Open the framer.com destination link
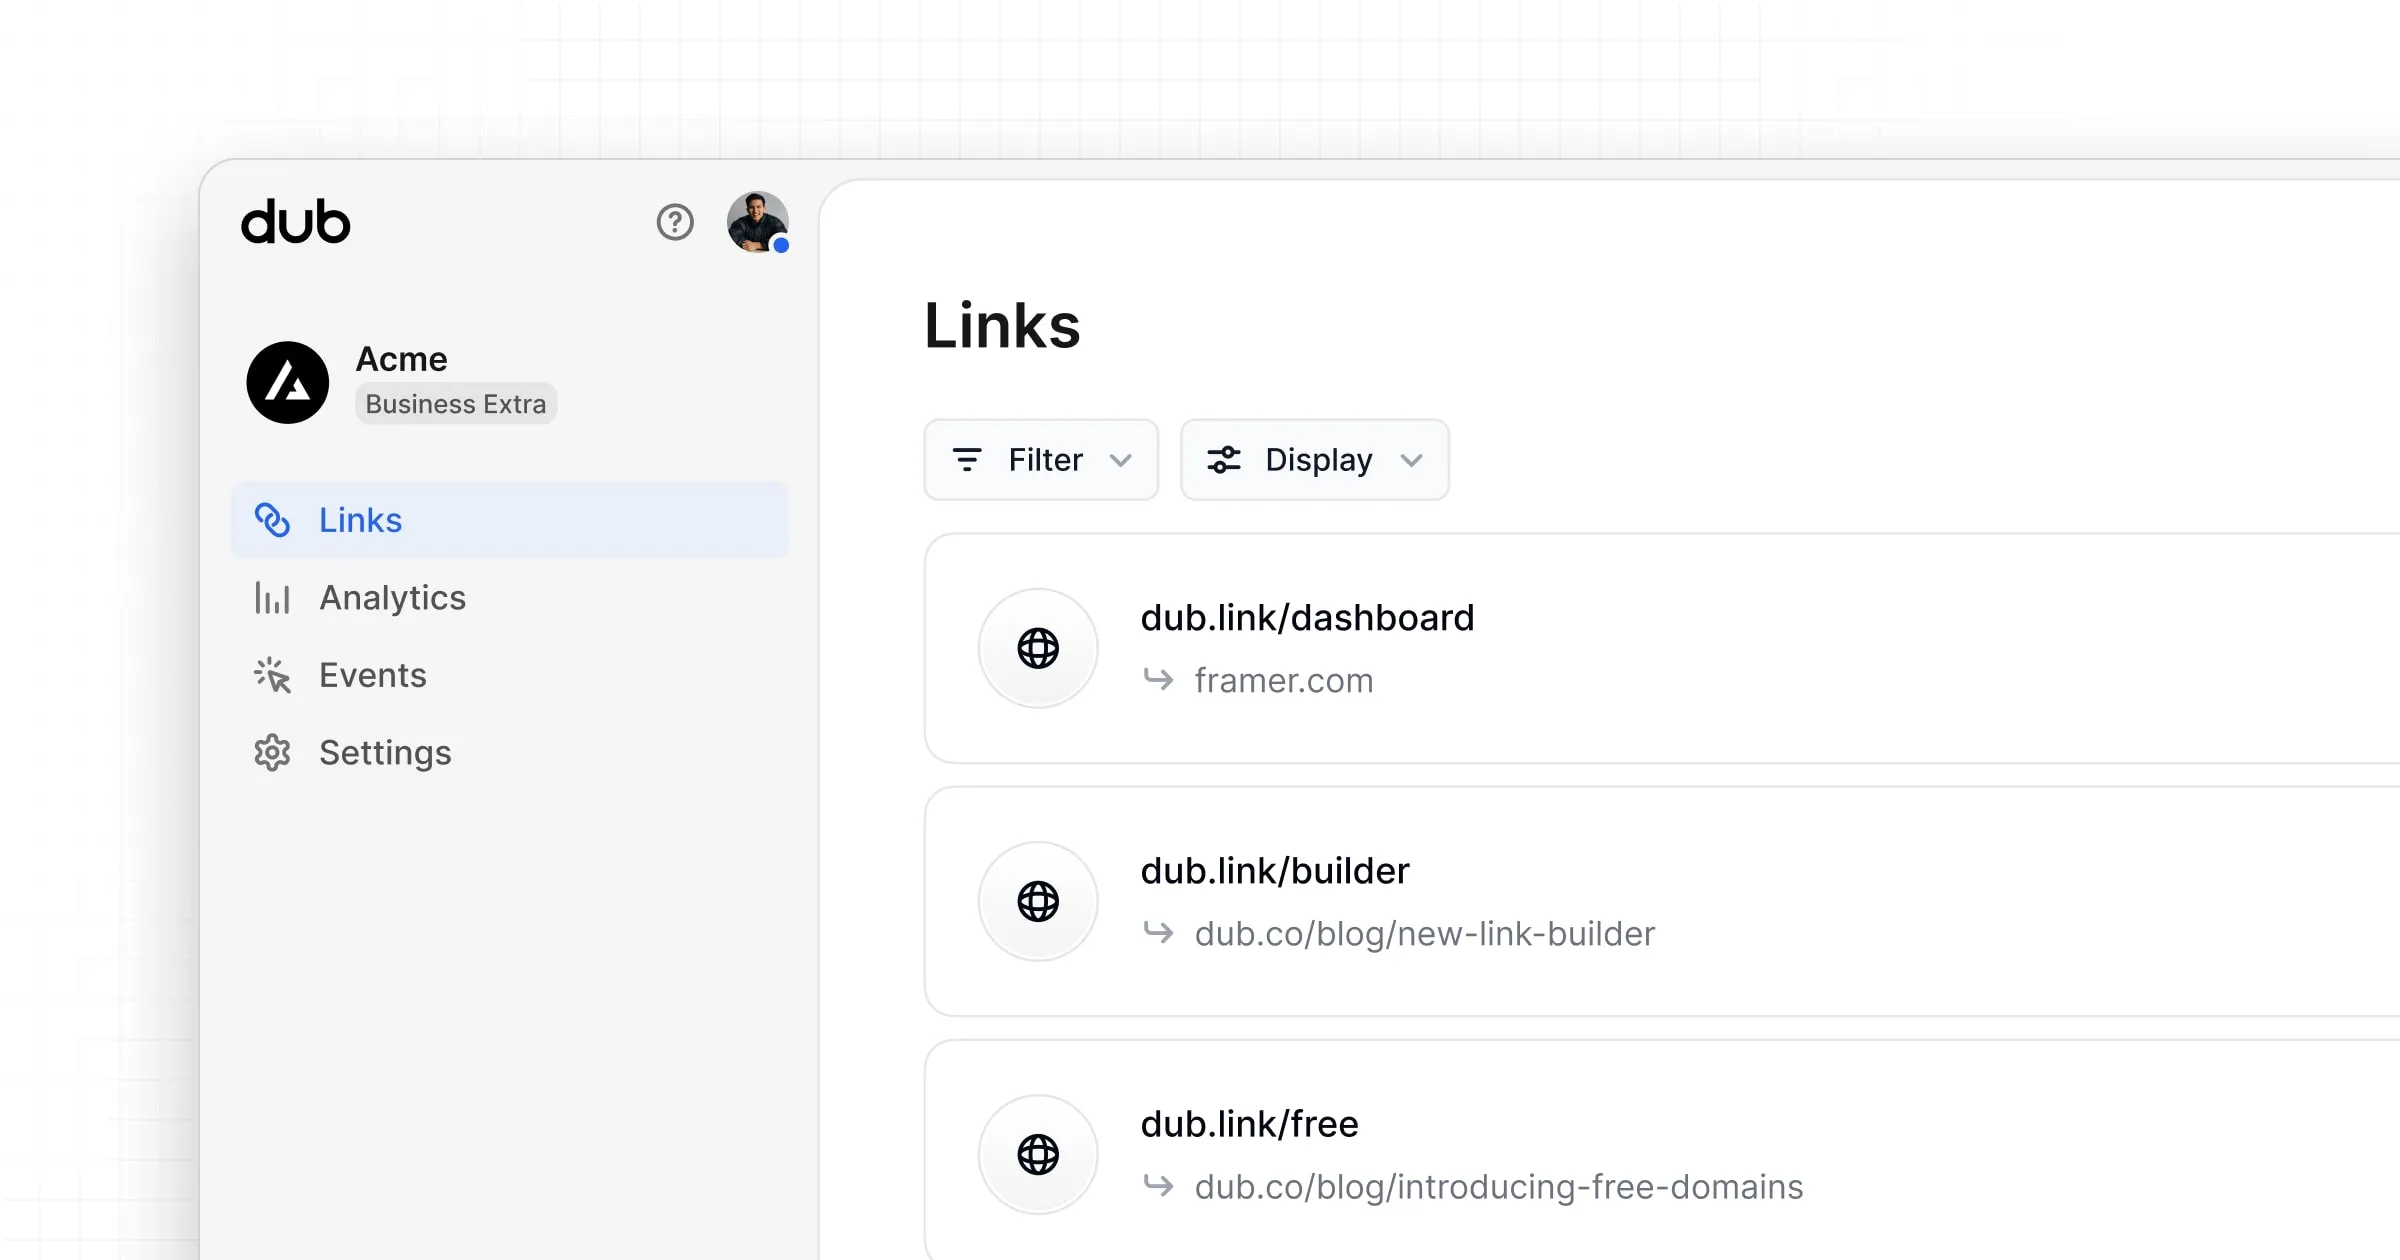The height and width of the screenshot is (1260, 2400). pyautogui.click(x=1284, y=681)
